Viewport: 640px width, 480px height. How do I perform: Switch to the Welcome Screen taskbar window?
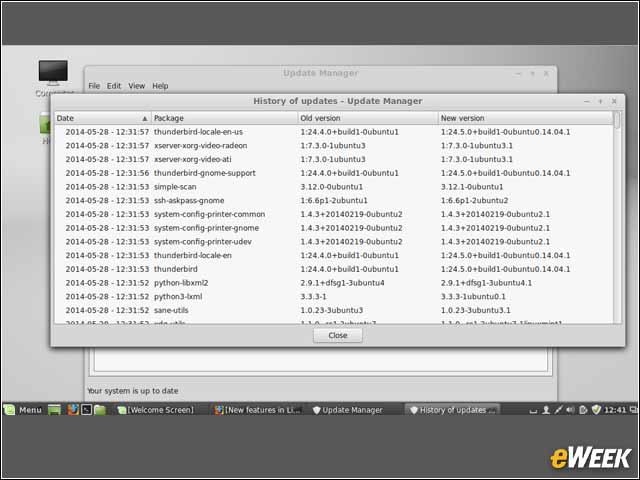pos(156,410)
